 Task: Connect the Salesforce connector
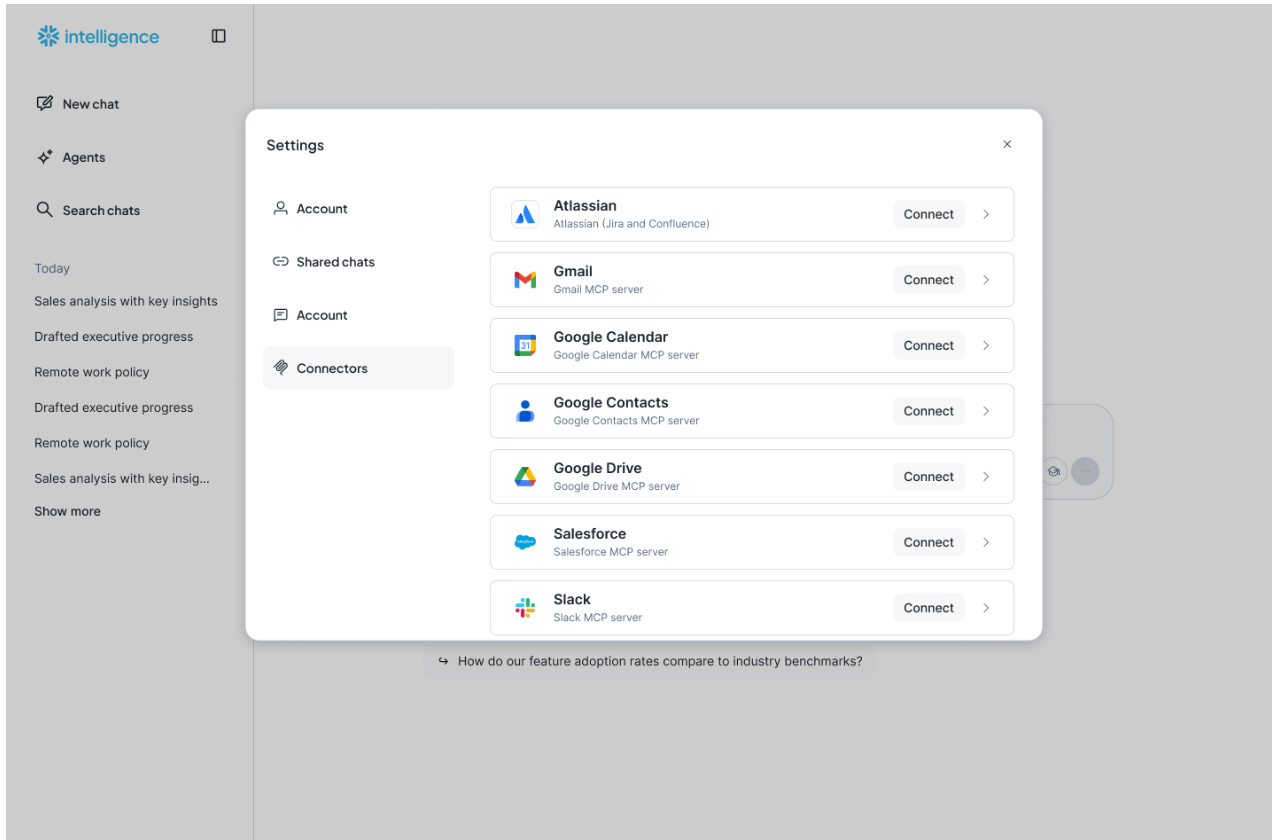point(928,542)
